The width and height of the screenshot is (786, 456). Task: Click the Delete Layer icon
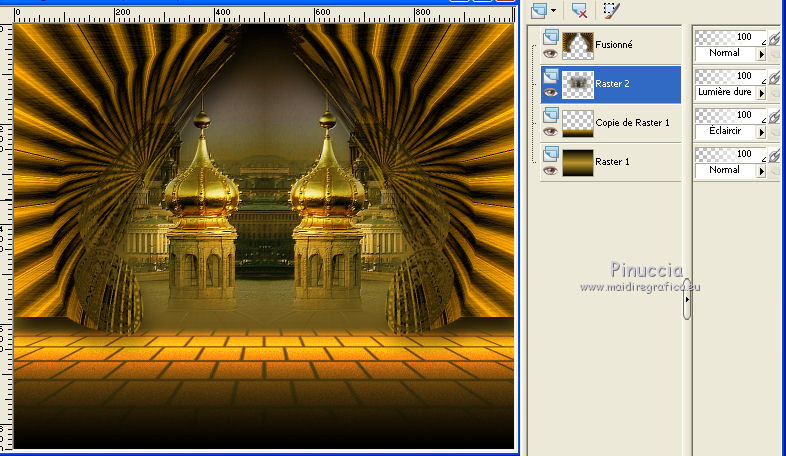coord(579,10)
